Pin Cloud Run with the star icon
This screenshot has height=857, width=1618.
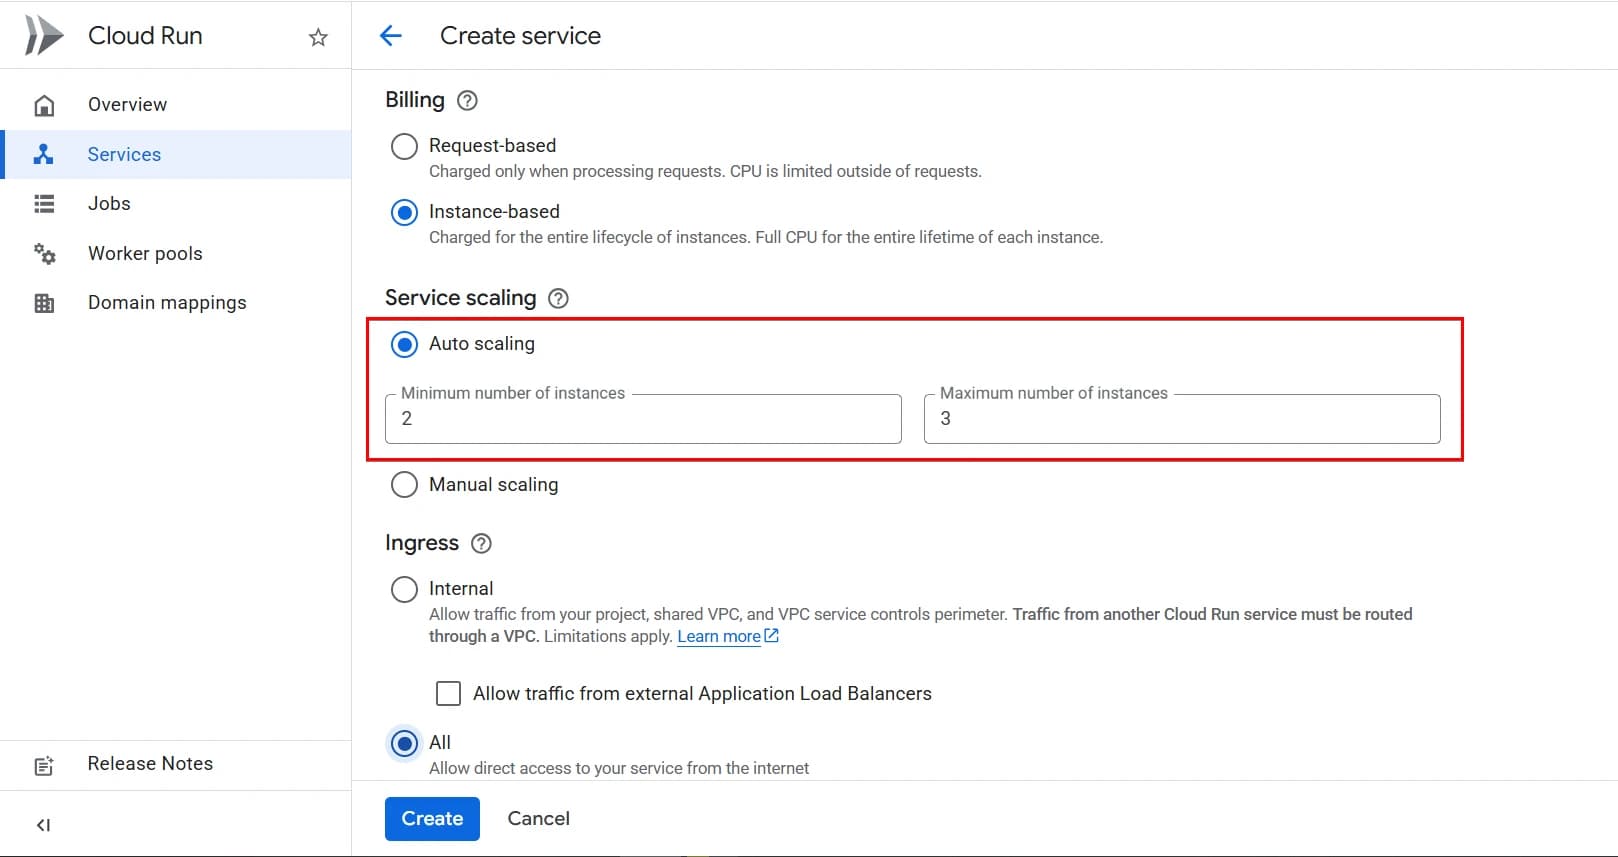coord(318,37)
